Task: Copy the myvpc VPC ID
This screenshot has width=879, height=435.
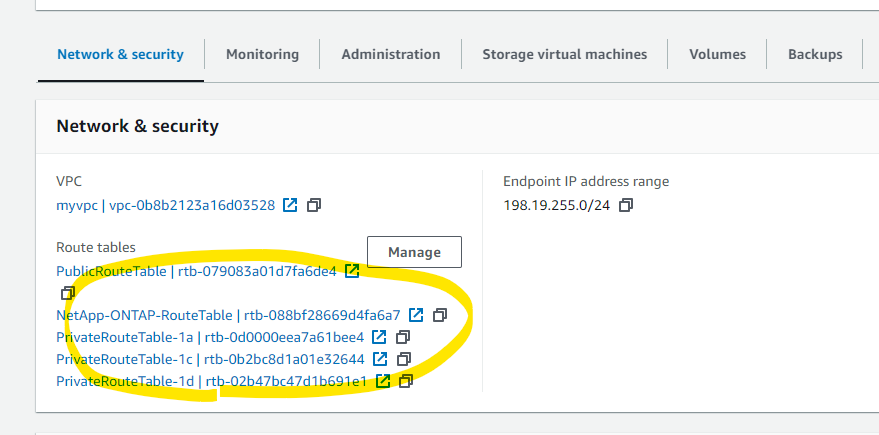Action: tap(314, 205)
